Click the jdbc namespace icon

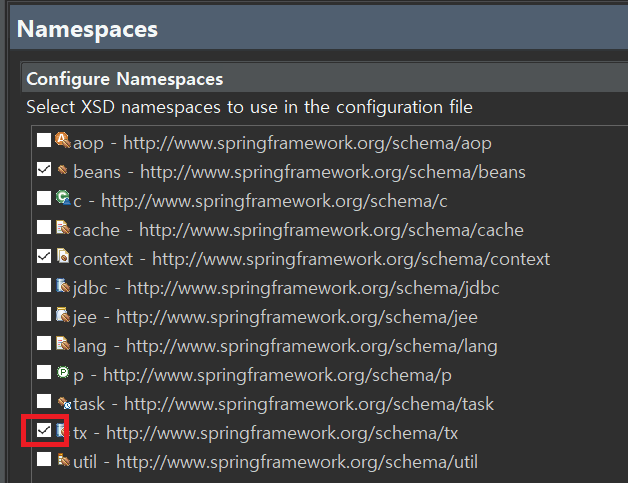click(x=63, y=285)
